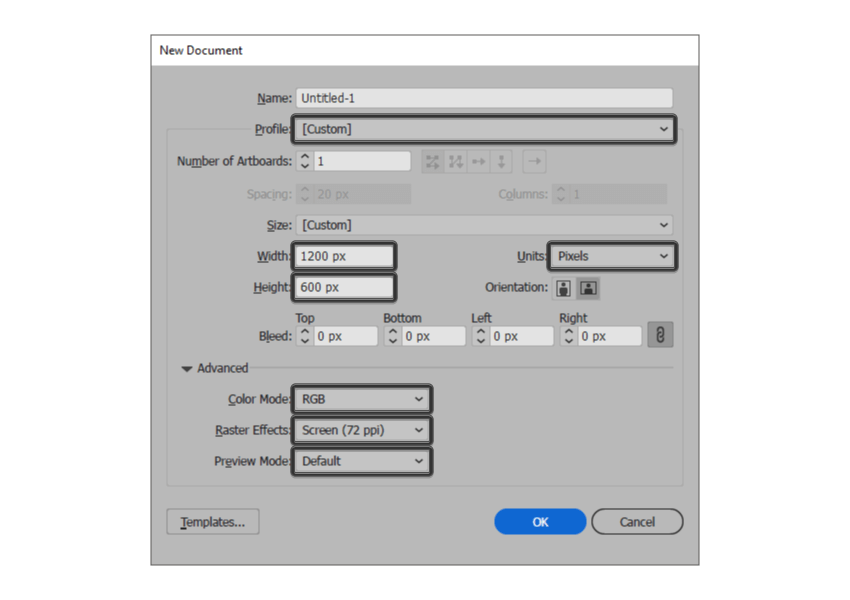Click the Templates... button
Viewport: 850px width, 600px height.
click(212, 521)
